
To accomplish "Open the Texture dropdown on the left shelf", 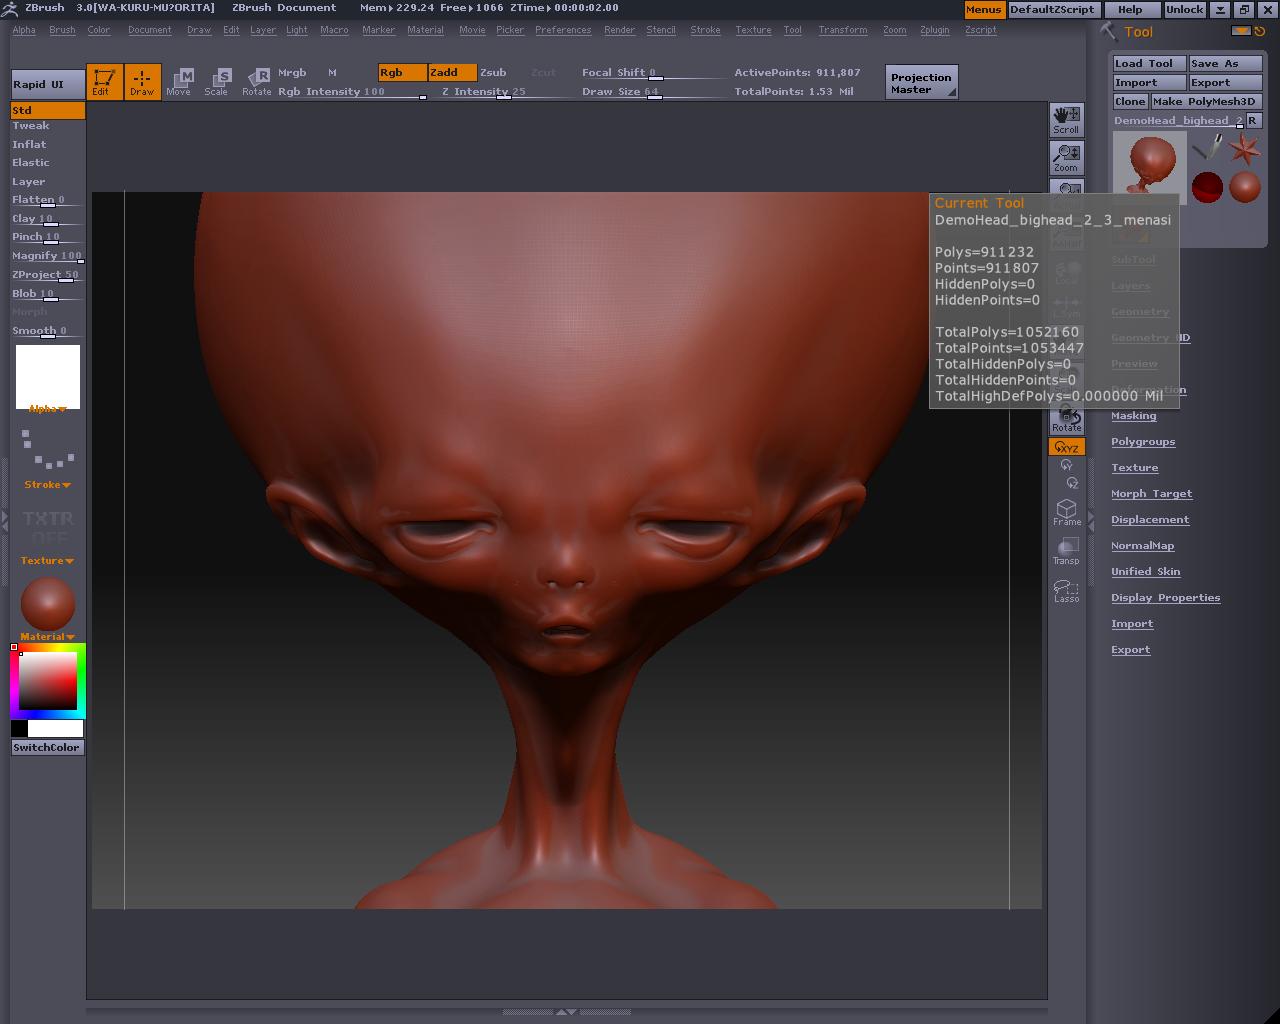I will click(48, 561).
